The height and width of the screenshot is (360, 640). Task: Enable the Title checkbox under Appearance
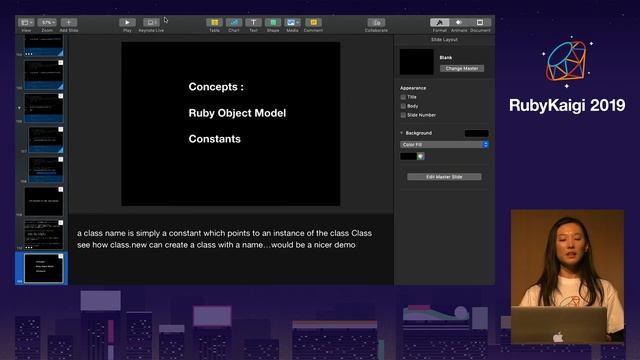(403, 97)
